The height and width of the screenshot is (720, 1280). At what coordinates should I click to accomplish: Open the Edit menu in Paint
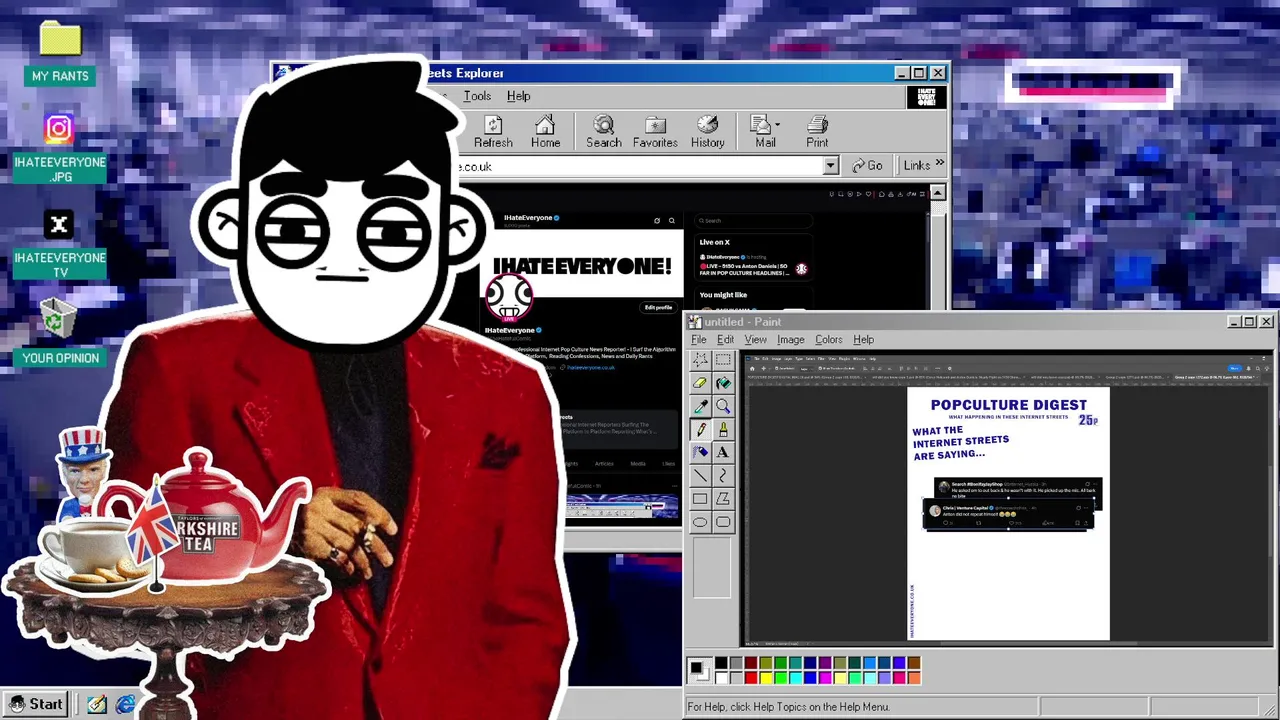pyautogui.click(x=725, y=340)
